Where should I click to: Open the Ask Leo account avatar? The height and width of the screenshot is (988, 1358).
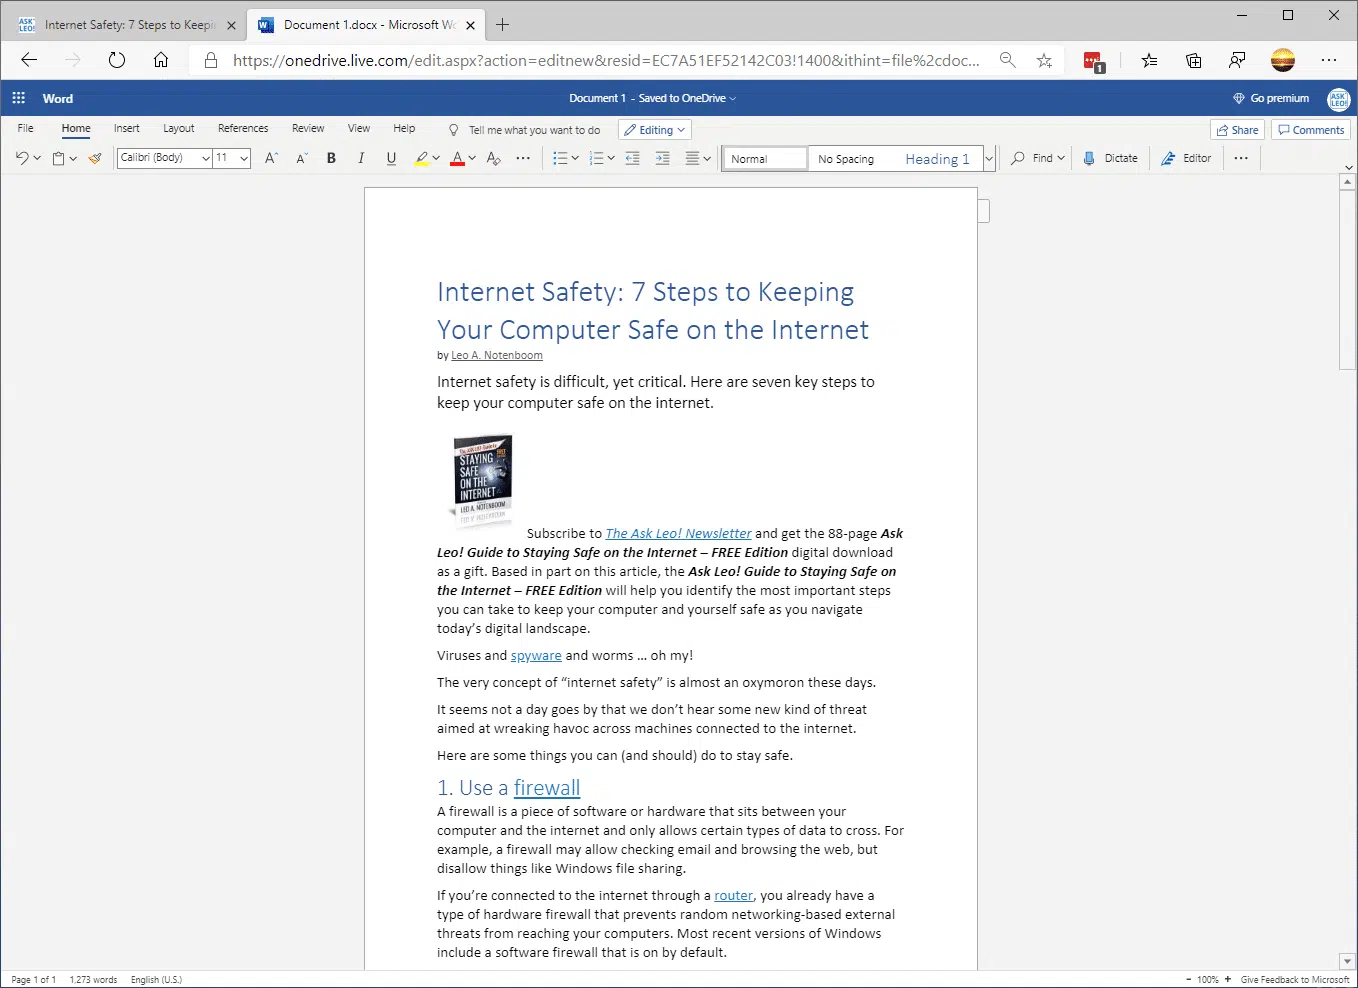click(1338, 98)
